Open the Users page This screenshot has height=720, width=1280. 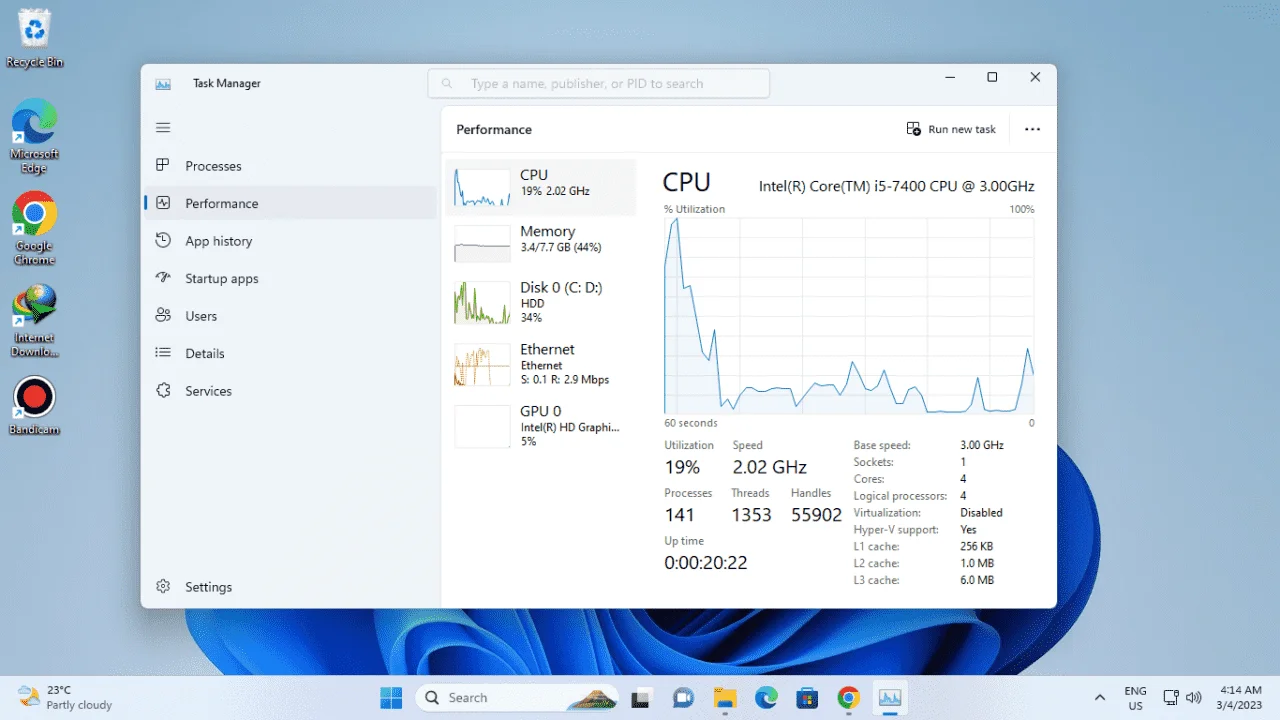pyautogui.click(x=290, y=316)
